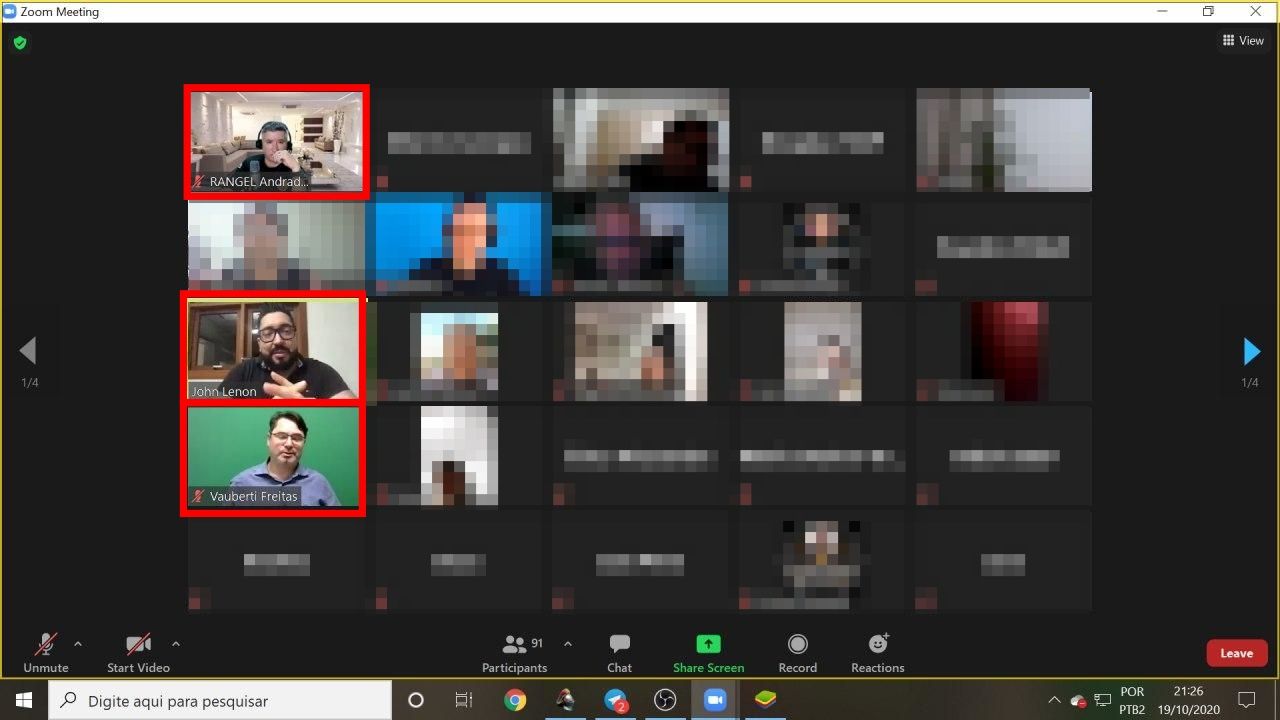1280x720 pixels.
Task: Expand audio options arrow beside Unmute
Action: coord(78,644)
